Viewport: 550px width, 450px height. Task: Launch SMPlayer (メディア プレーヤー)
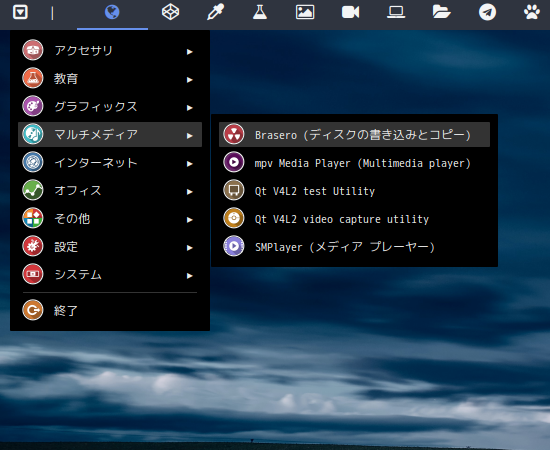[354, 246]
